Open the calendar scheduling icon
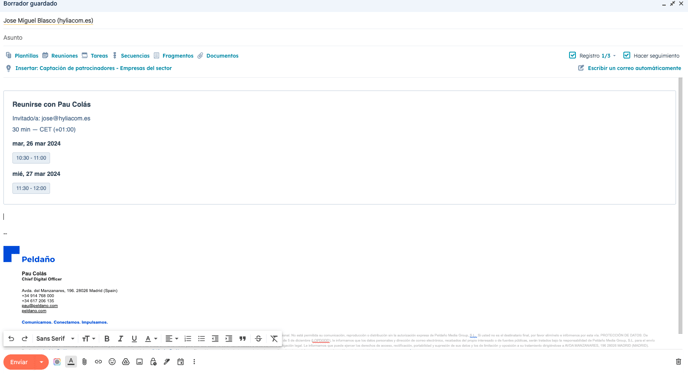 click(x=180, y=362)
